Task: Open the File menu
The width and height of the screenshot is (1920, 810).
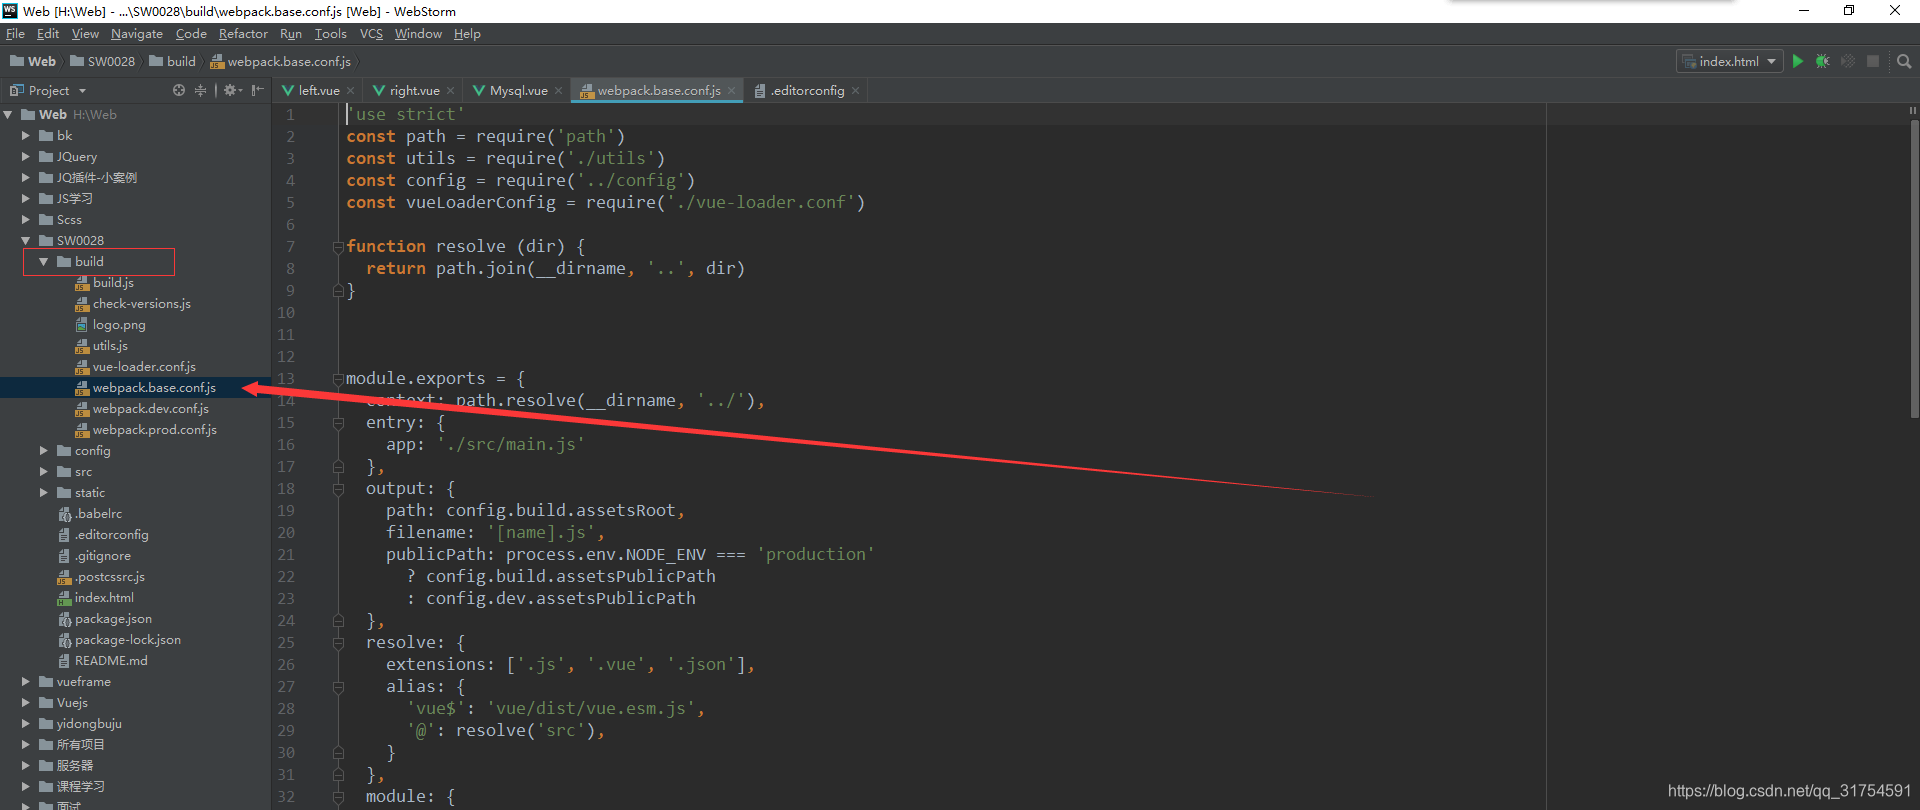Action: 15,34
